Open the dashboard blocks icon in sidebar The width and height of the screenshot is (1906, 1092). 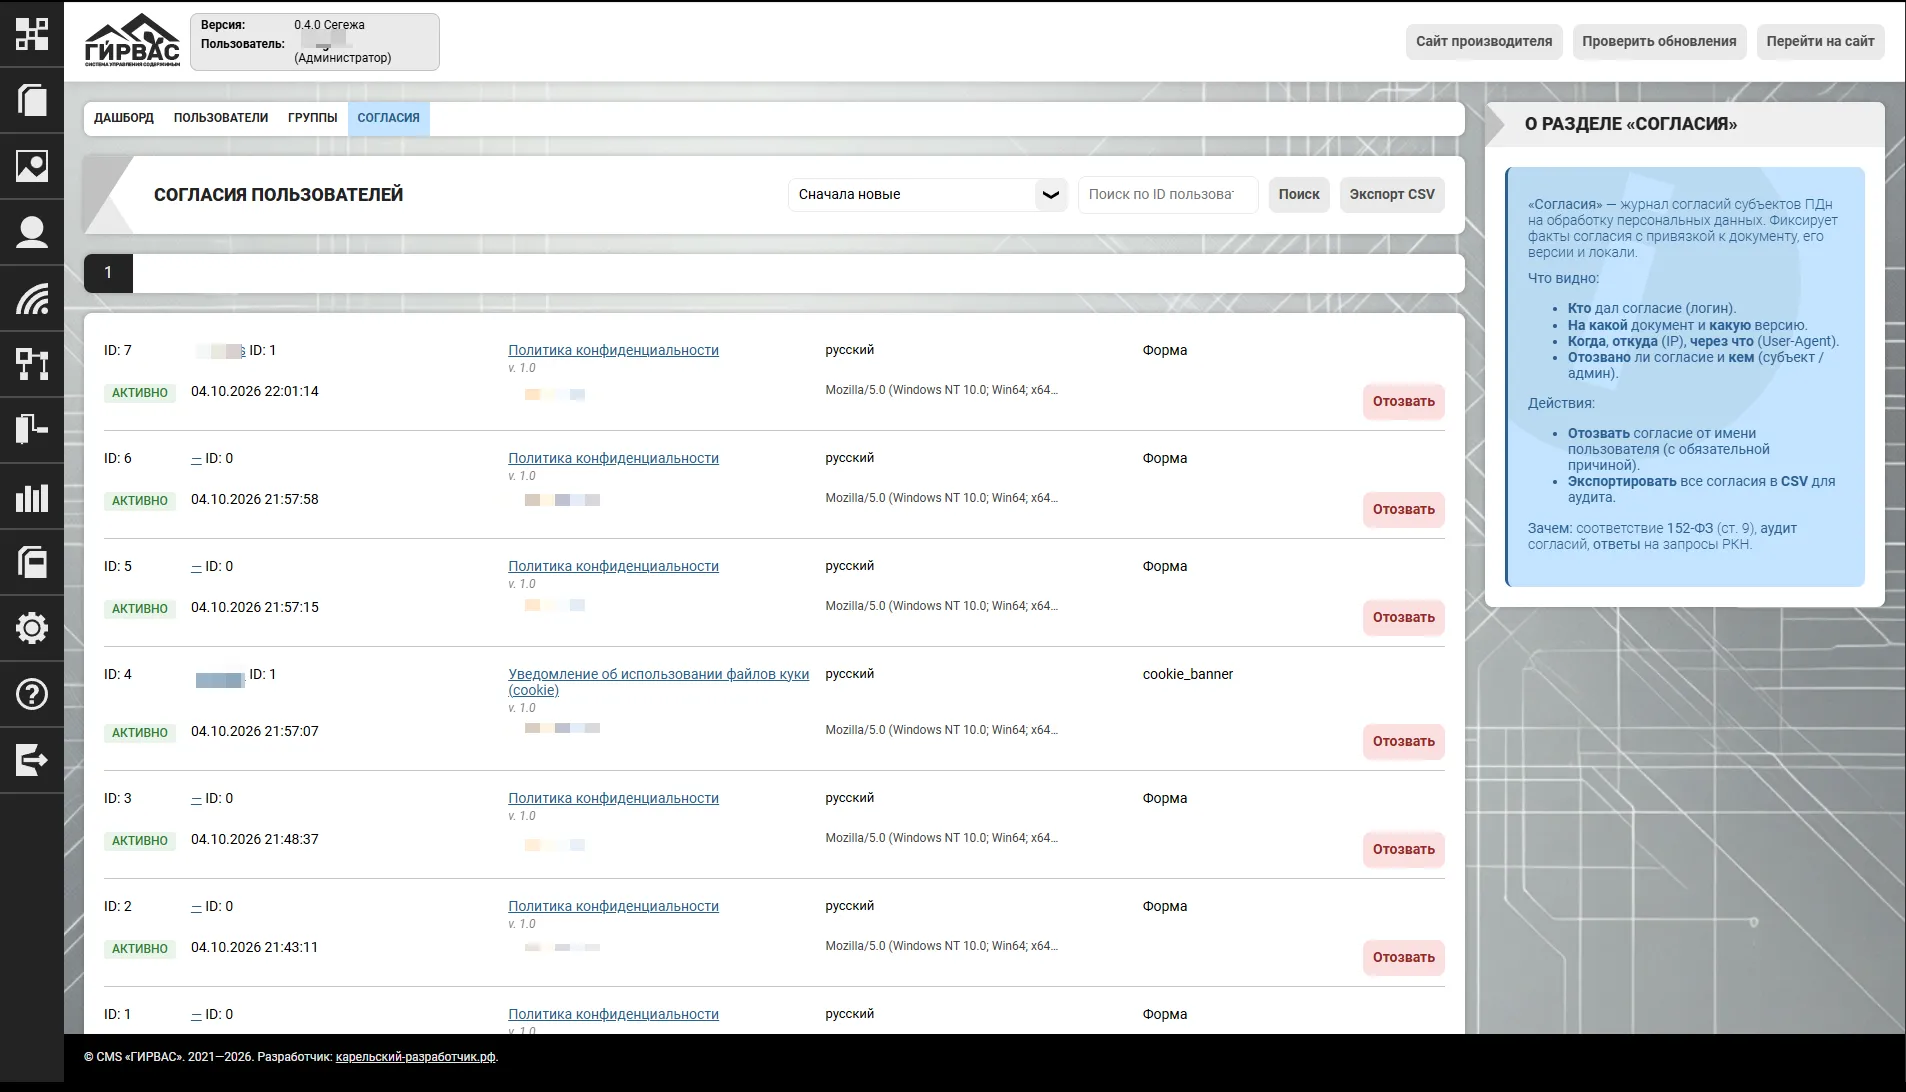coord(32,34)
